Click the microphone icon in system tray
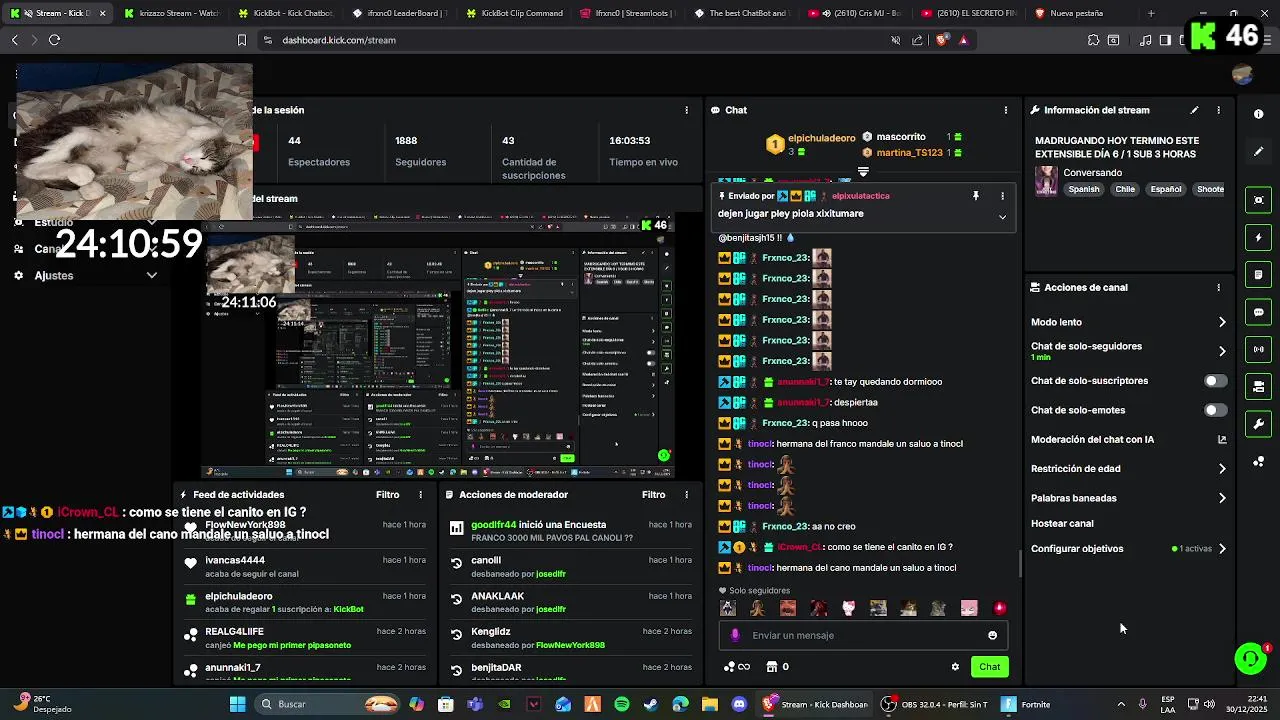The width and height of the screenshot is (1280, 720). [1142, 704]
